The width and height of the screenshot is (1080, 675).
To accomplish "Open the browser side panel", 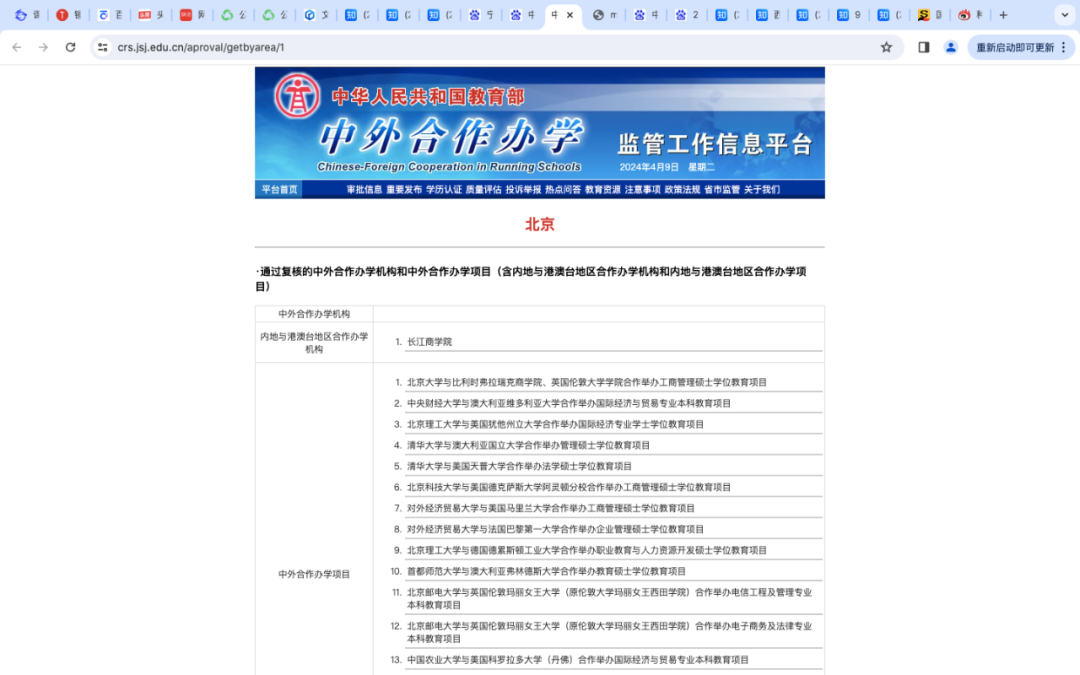I will (924, 48).
